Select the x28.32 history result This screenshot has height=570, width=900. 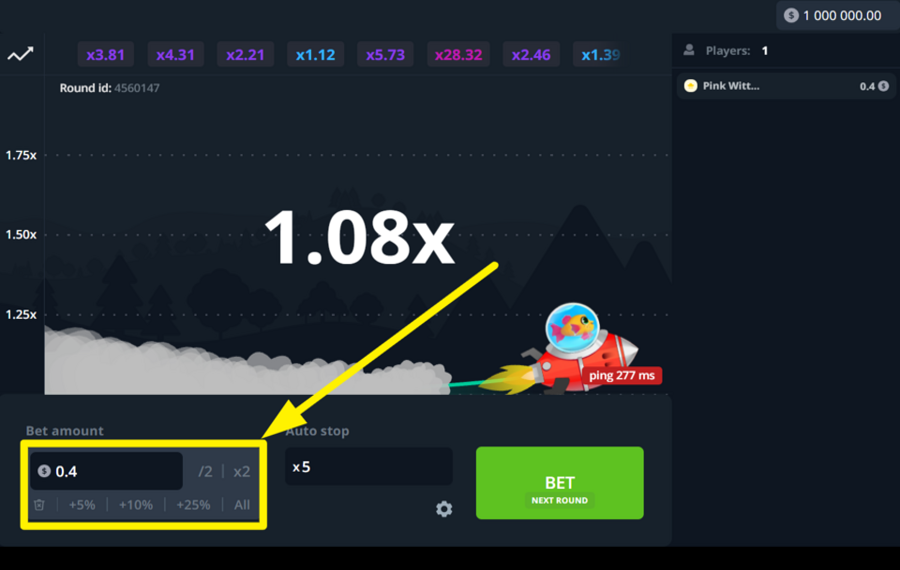458,55
